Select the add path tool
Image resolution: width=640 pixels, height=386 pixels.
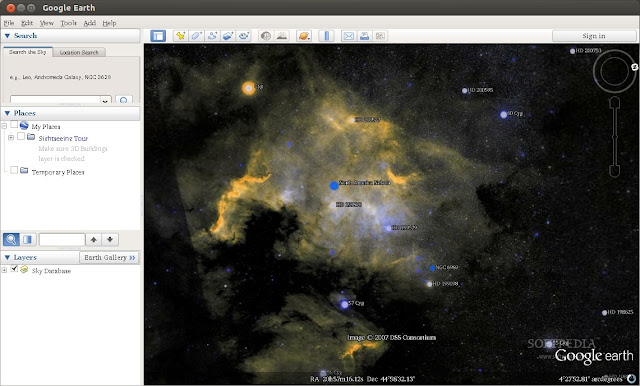click(x=212, y=36)
